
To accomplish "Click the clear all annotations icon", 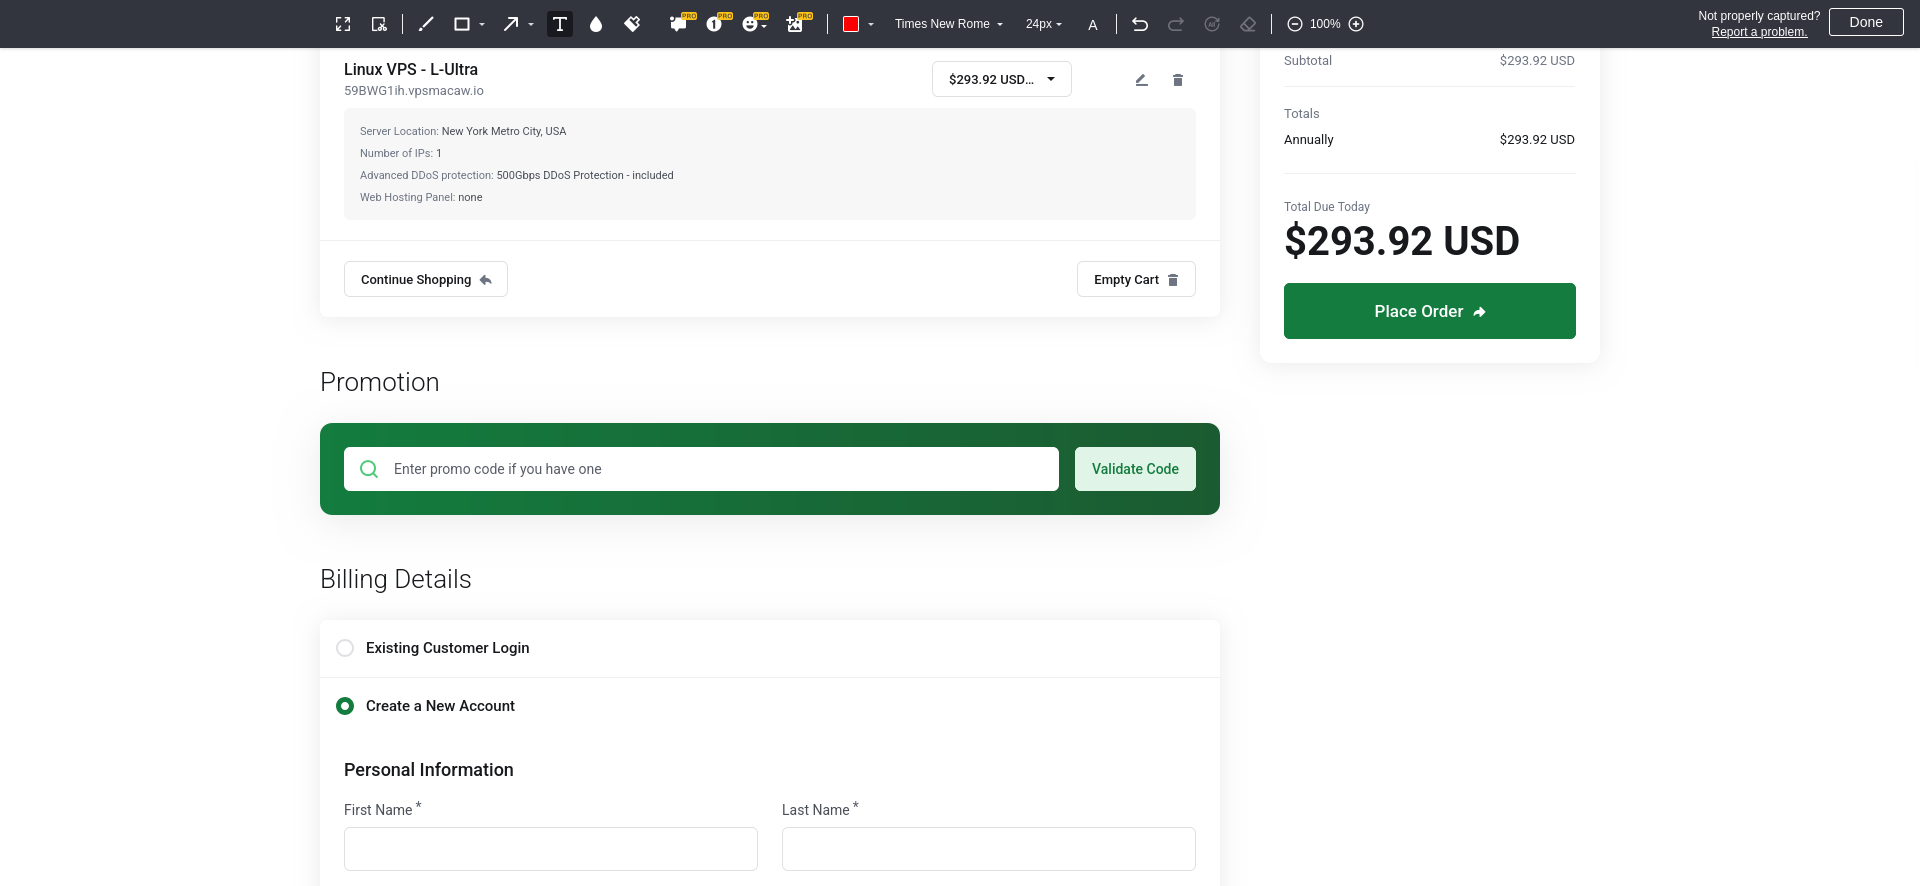I will click(x=1212, y=24).
